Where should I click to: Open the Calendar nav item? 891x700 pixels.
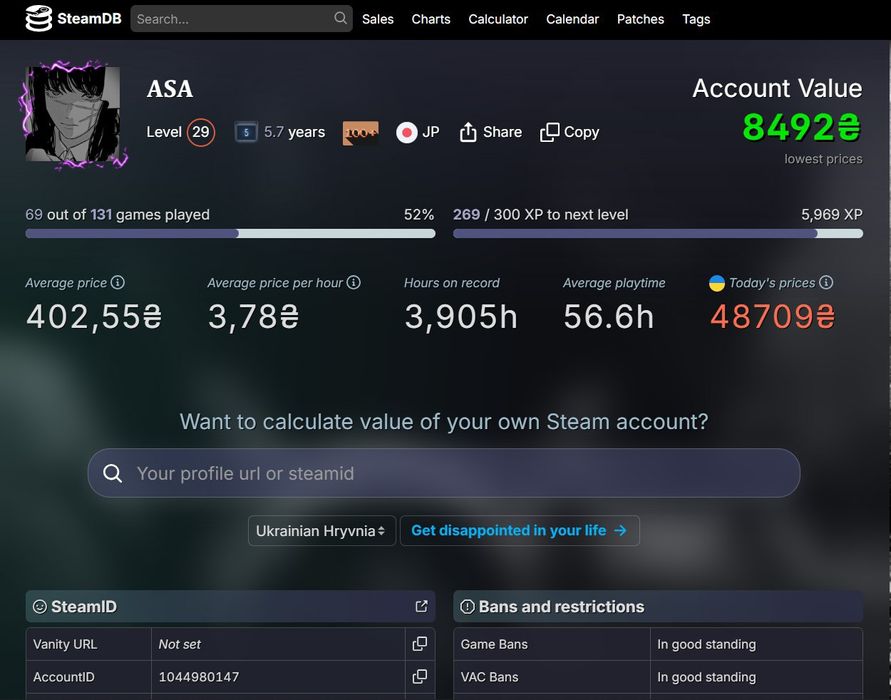(572, 19)
